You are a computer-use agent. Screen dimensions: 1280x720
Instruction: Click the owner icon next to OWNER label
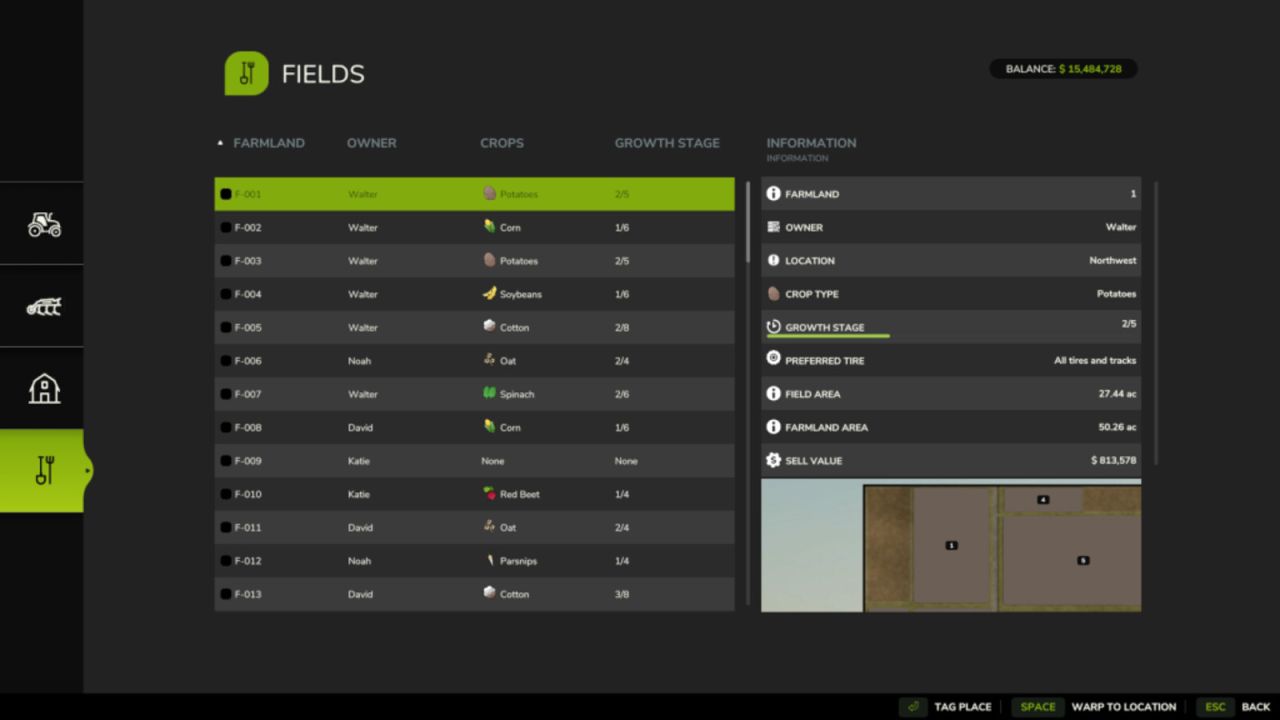pyautogui.click(x=773, y=227)
